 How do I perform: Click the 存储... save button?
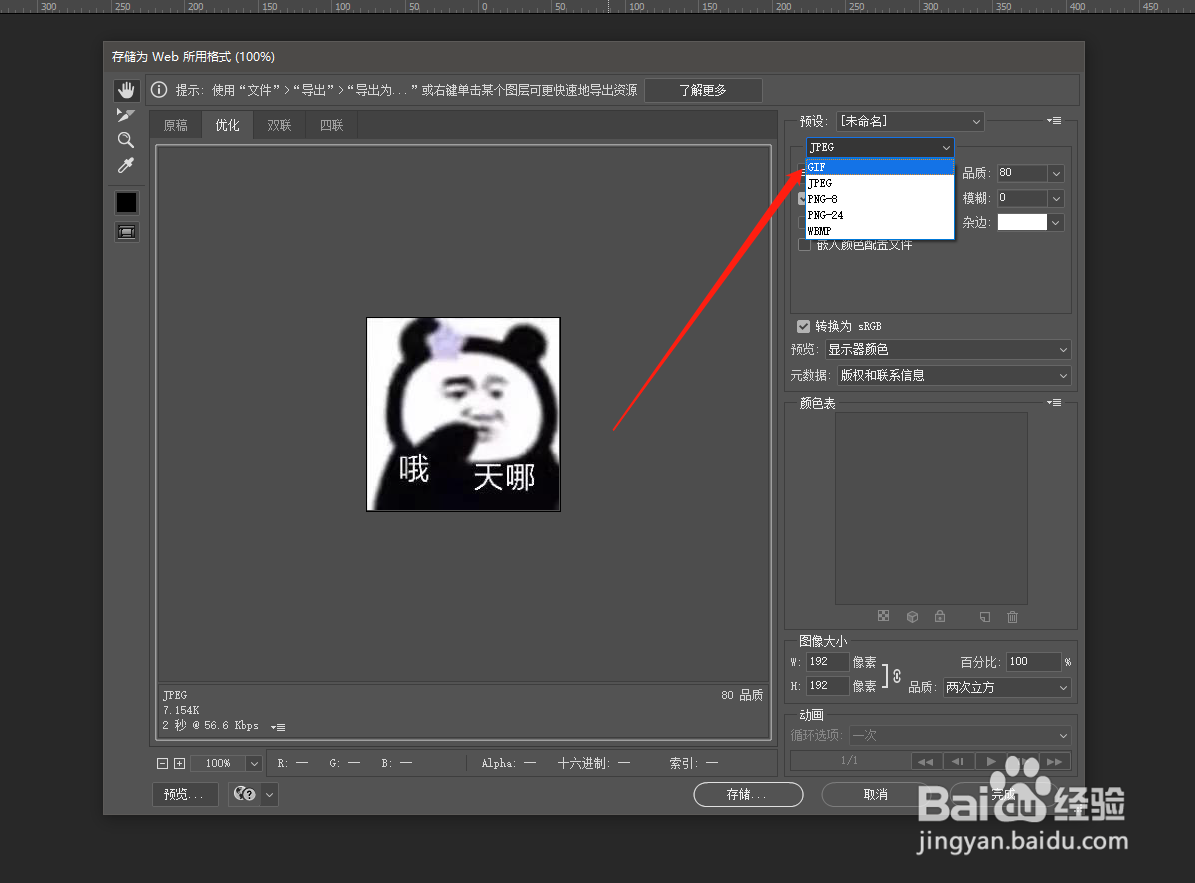[x=748, y=794]
